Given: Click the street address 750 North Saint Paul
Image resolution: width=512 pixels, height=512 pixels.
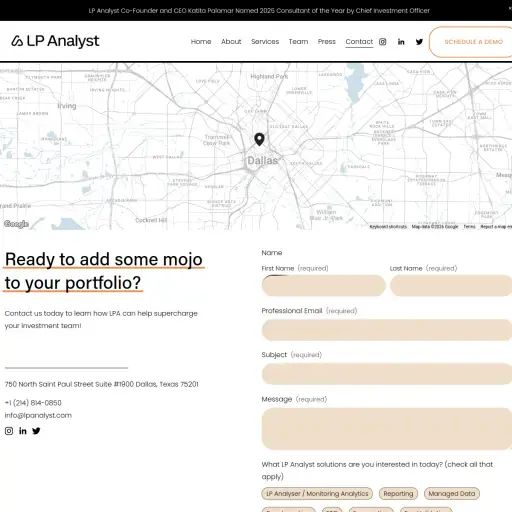Looking at the screenshot, I should 101,384.
